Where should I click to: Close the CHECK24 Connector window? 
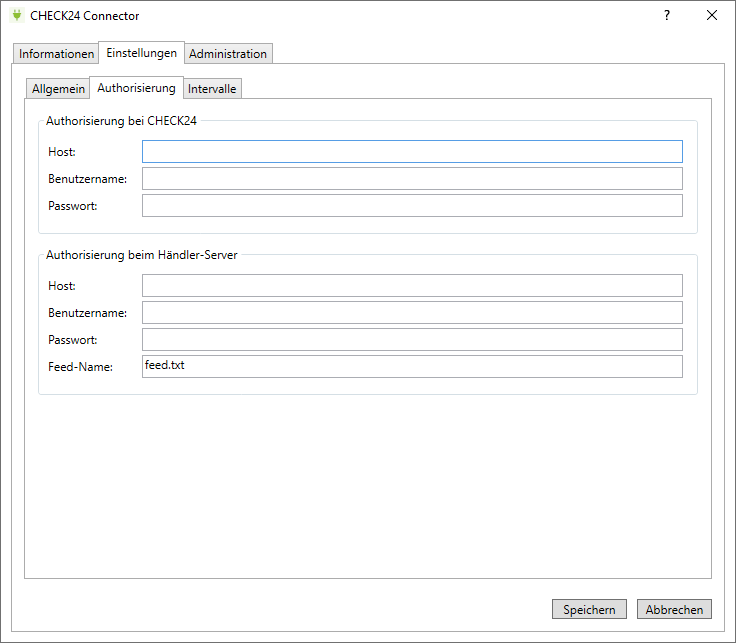pyautogui.click(x=712, y=16)
